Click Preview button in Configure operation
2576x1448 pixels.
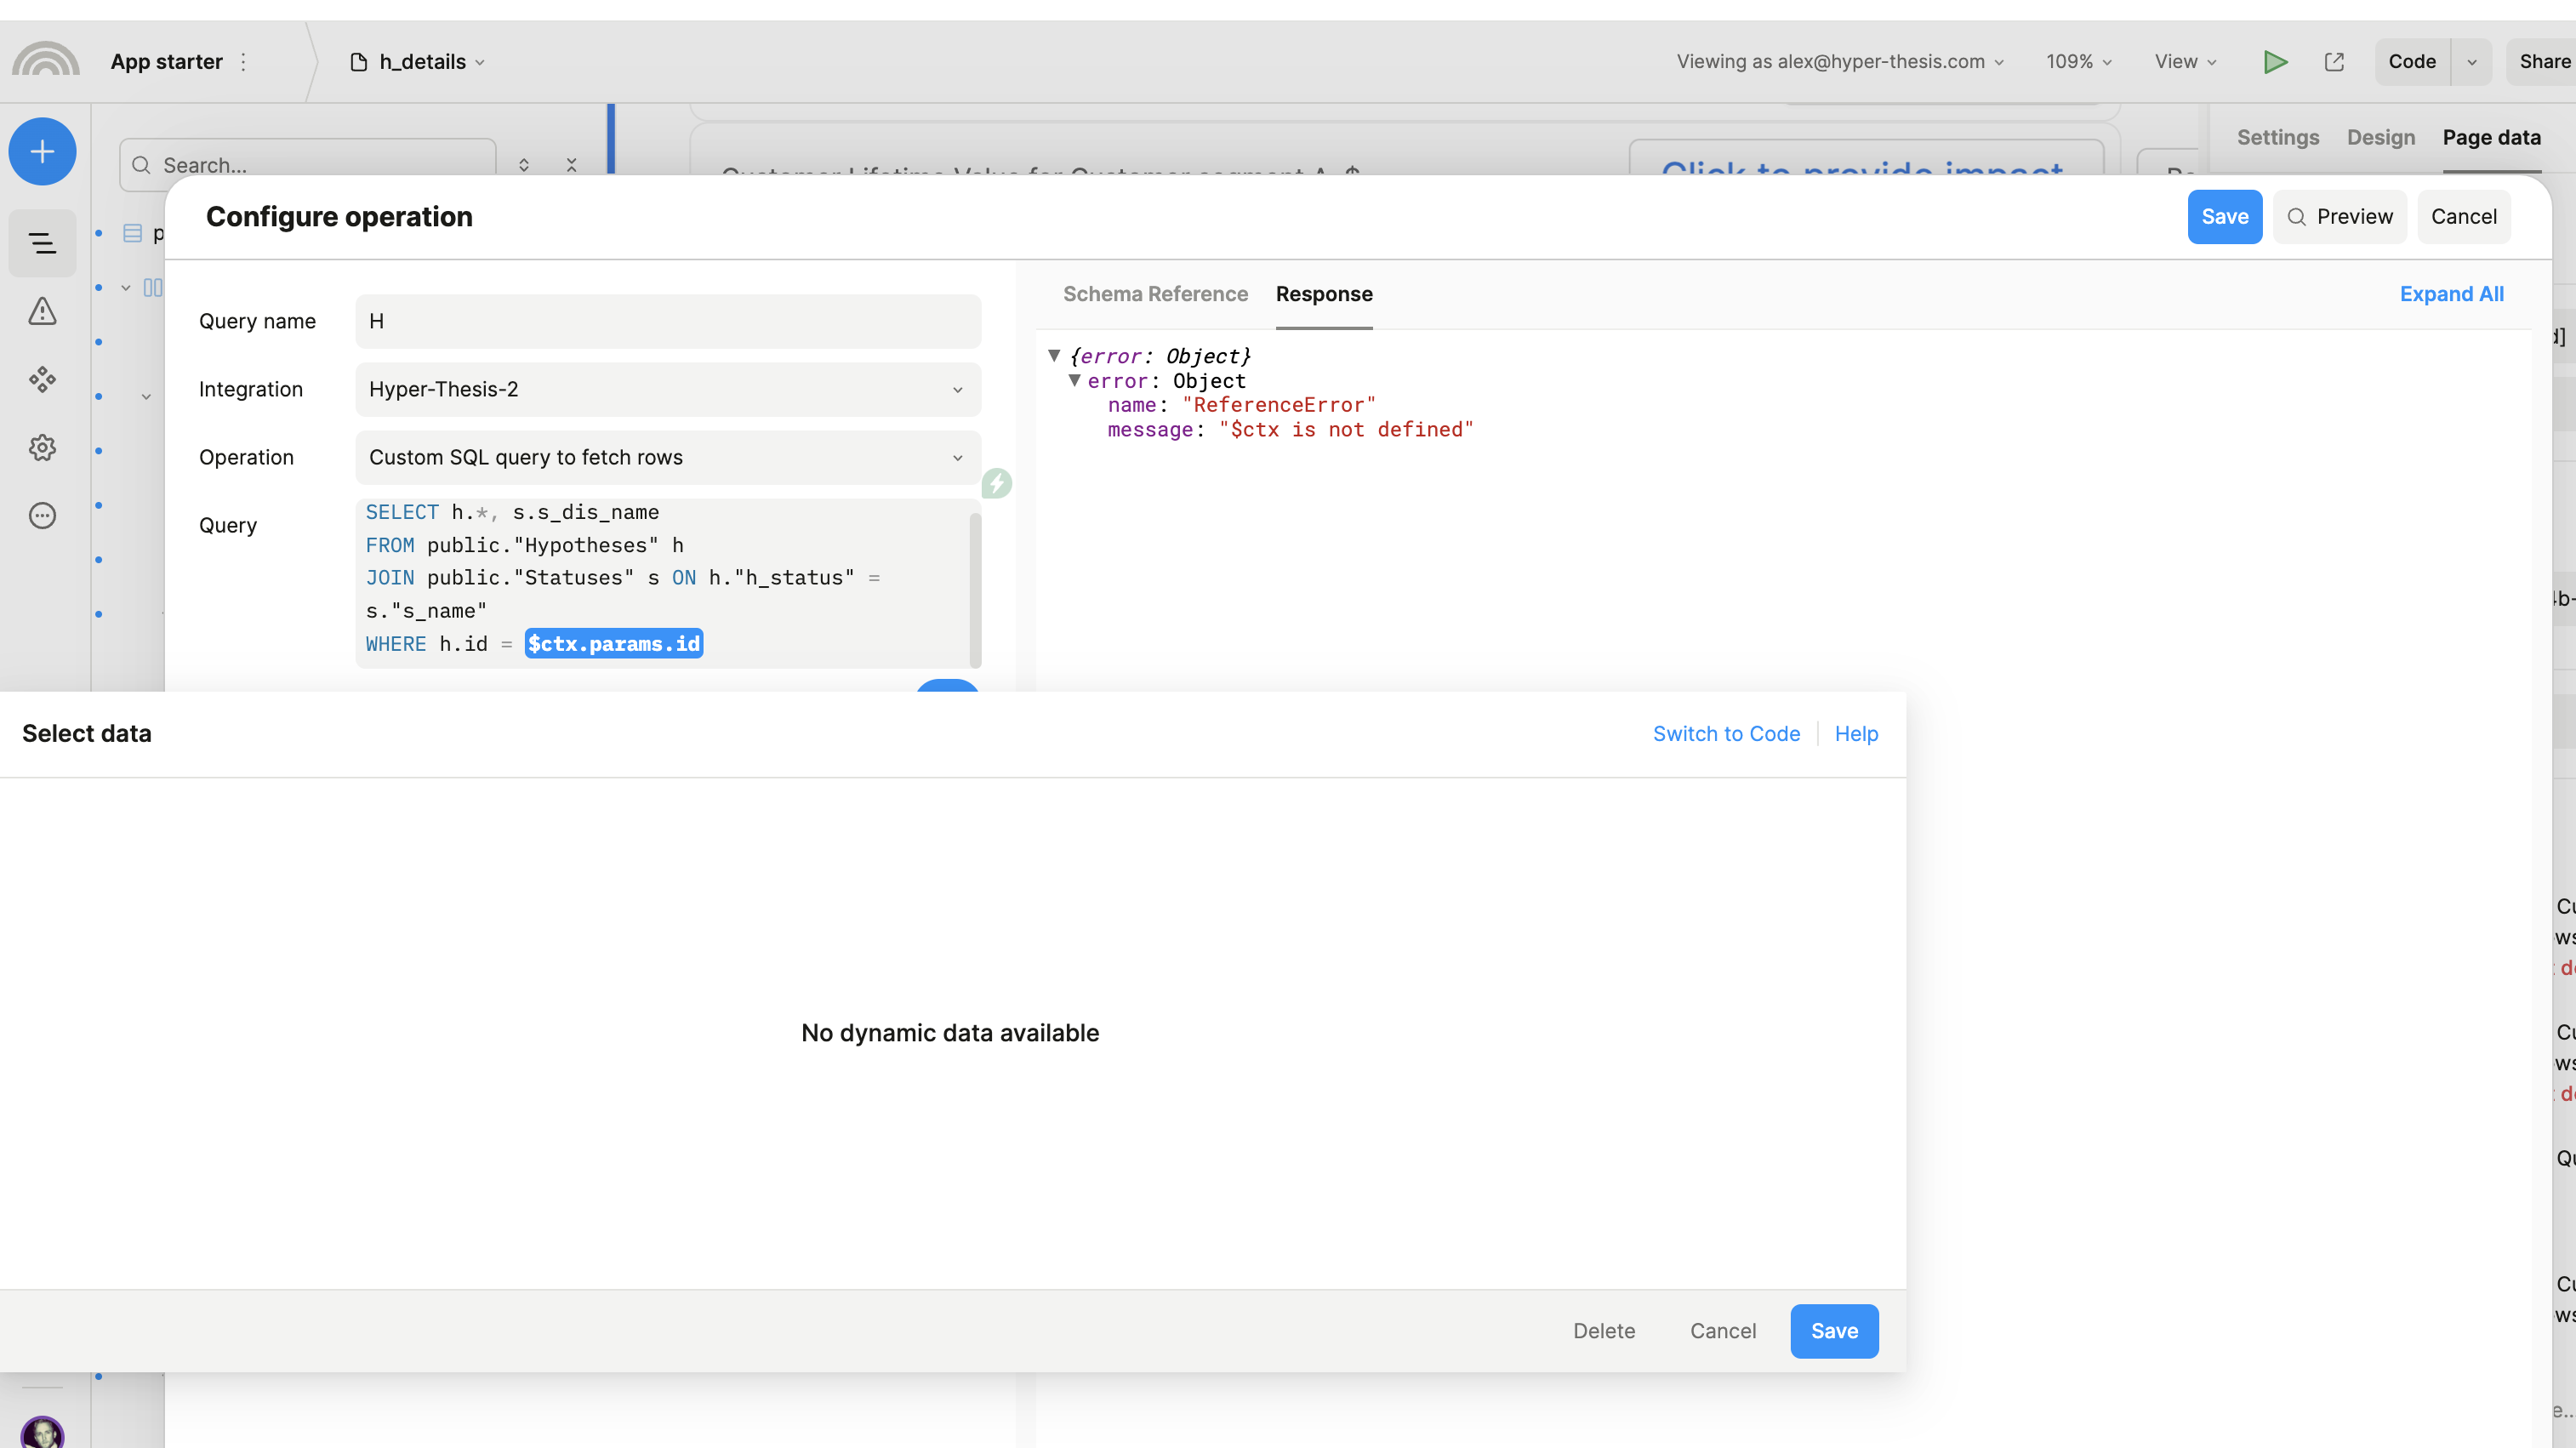click(x=2339, y=217)
